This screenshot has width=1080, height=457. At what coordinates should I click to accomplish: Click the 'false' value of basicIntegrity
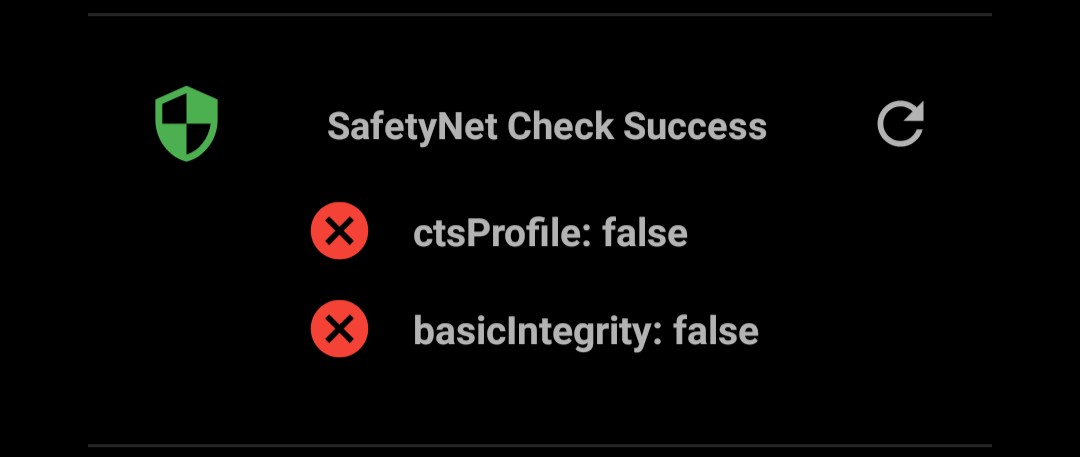point(716,330)
